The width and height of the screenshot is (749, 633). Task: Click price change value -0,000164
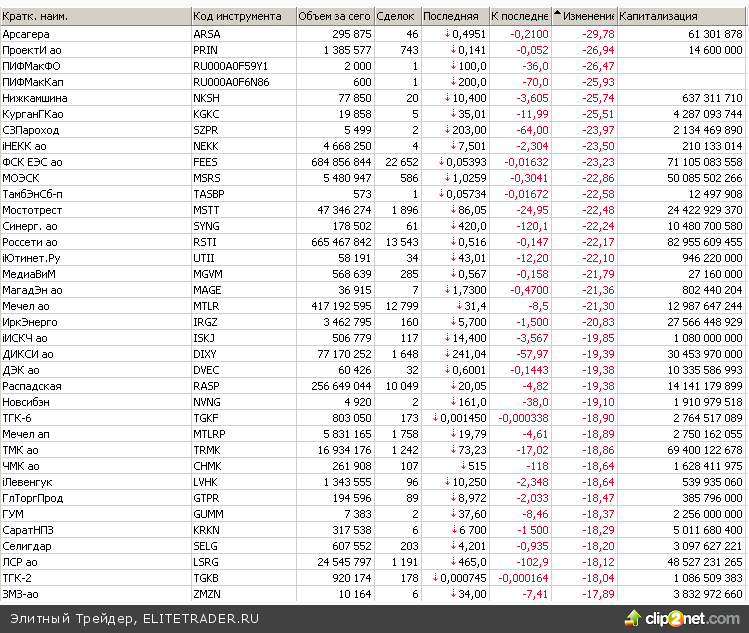point(524,579)
